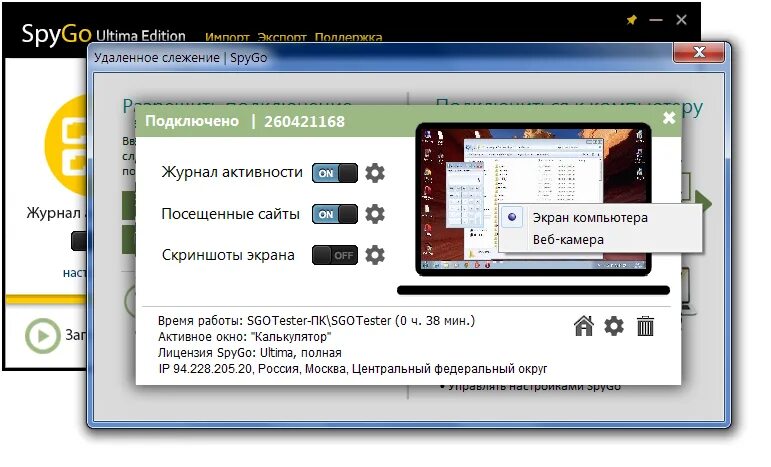Open settings gear next to trash icon
This screenshot has width=771, height=467.
pyautogui.click(x=614, y=326)
